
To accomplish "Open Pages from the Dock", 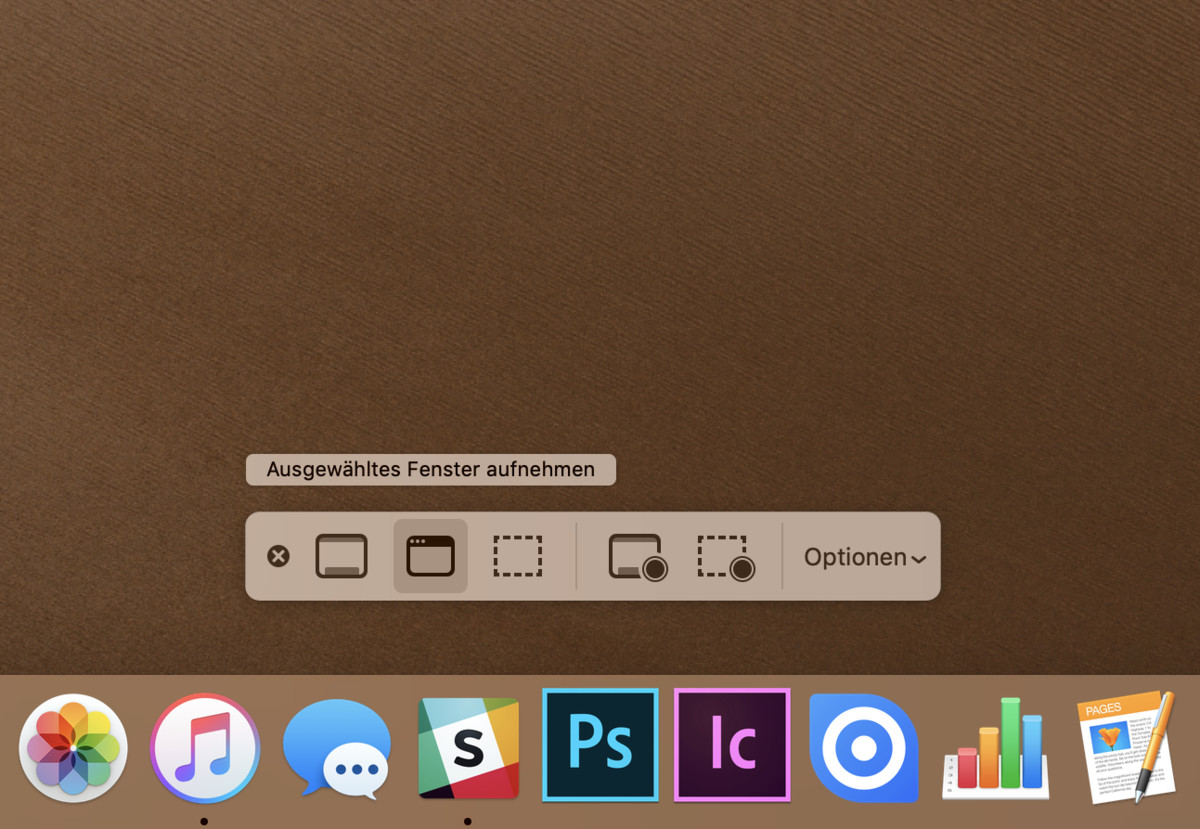I will click(1127, 746).
